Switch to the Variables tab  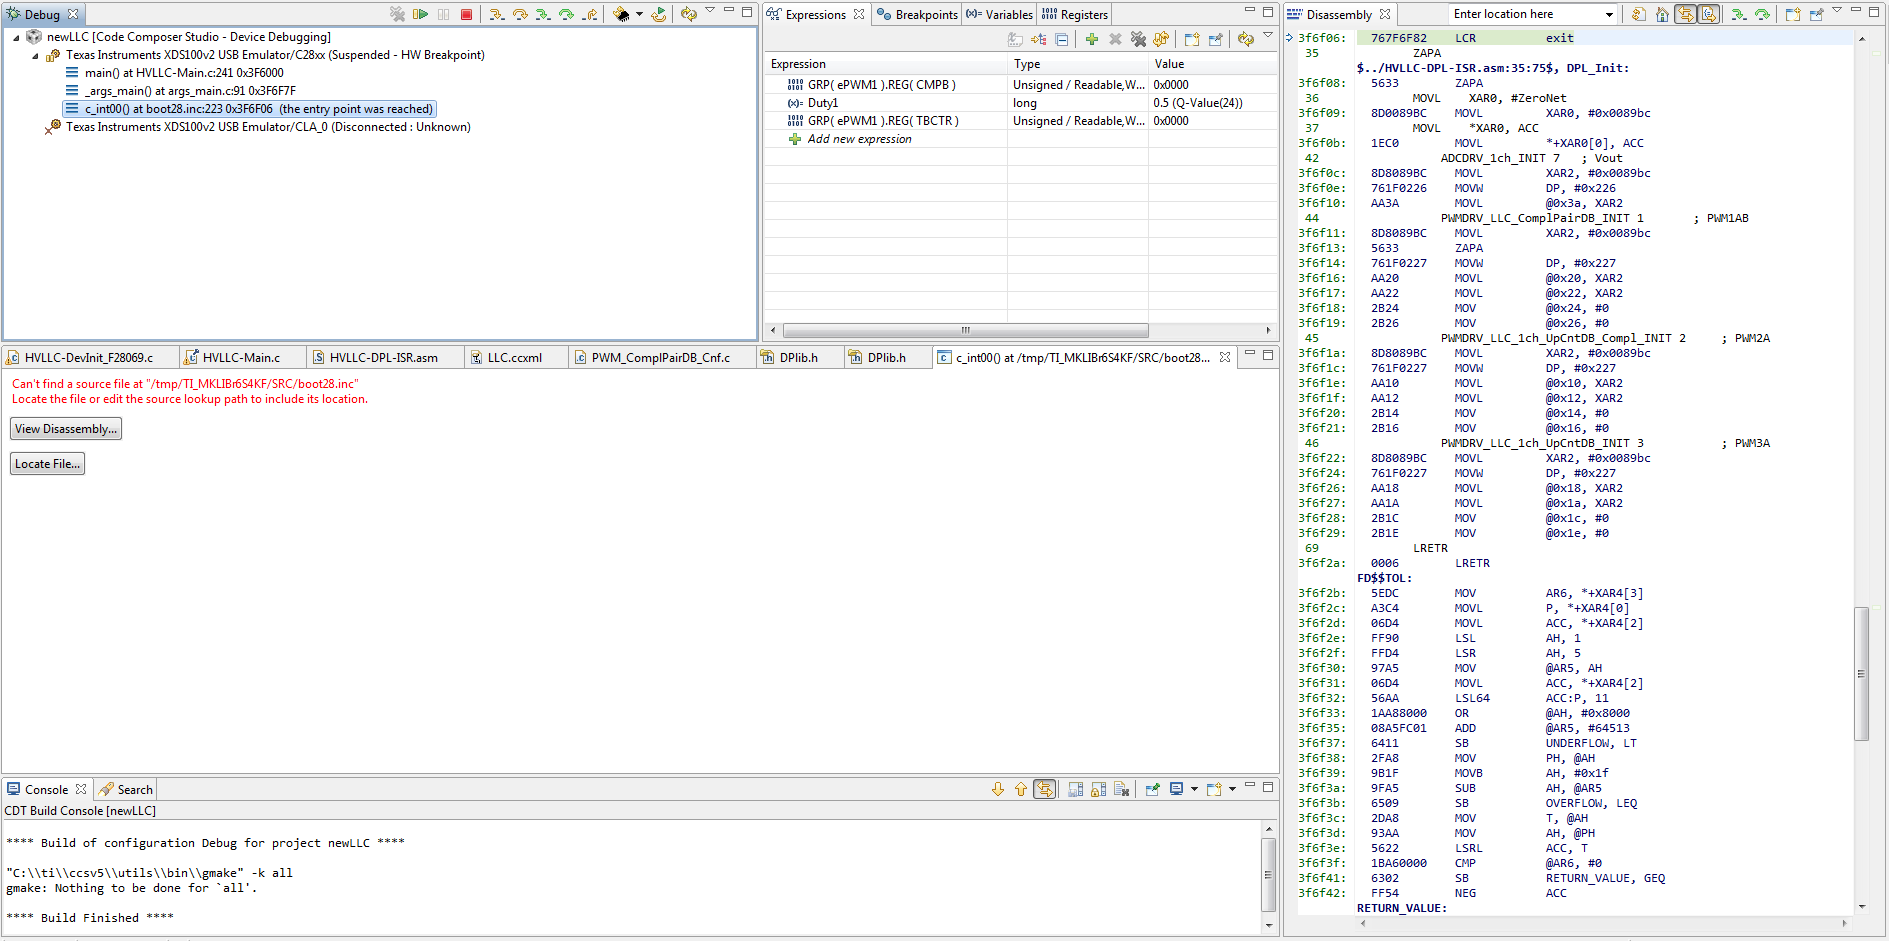(999, 14)
